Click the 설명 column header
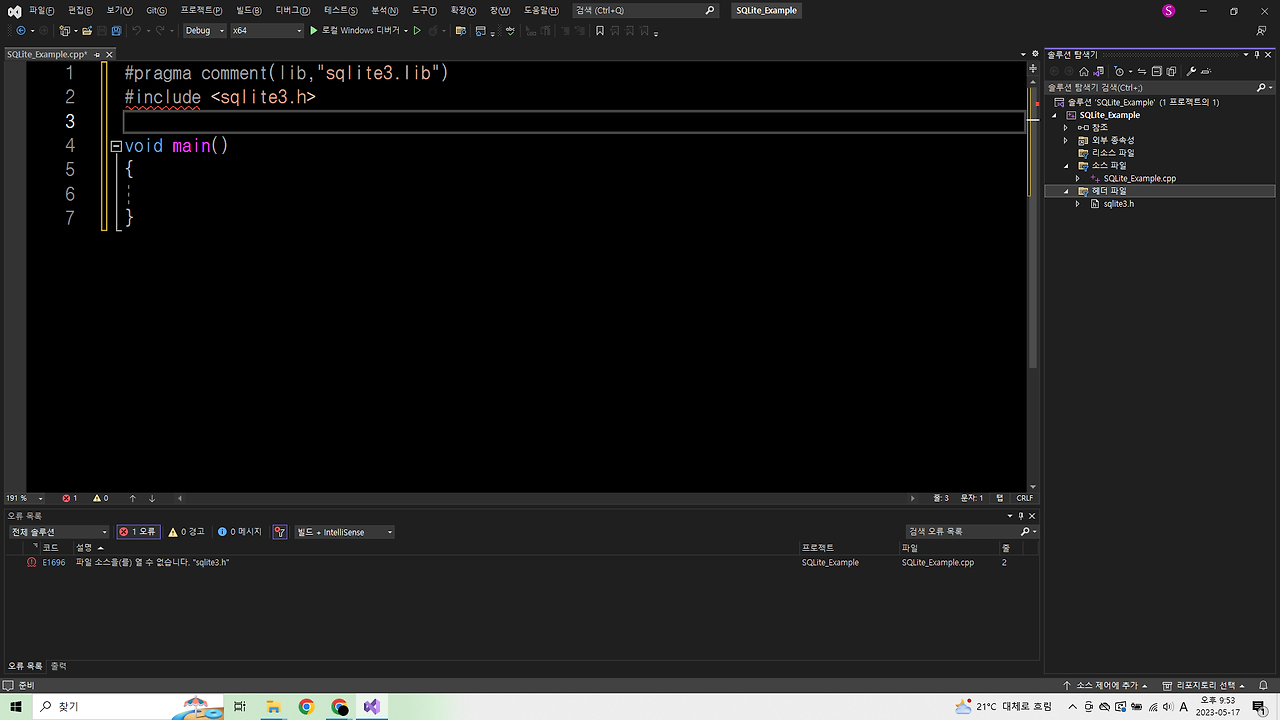This screenshot has height=720, width=1280. (83, 548)
